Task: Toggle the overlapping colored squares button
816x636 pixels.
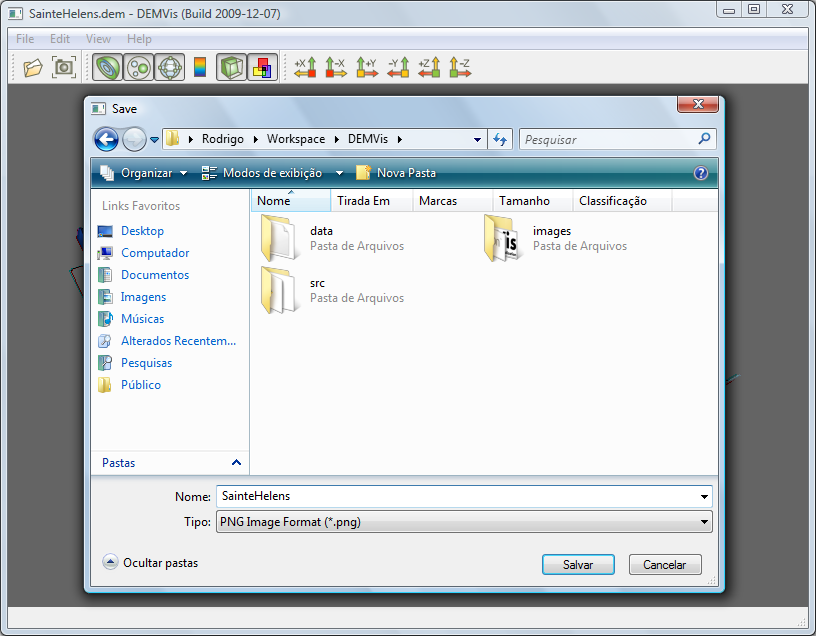Action: pyautogui.click(x=261, y=68)
